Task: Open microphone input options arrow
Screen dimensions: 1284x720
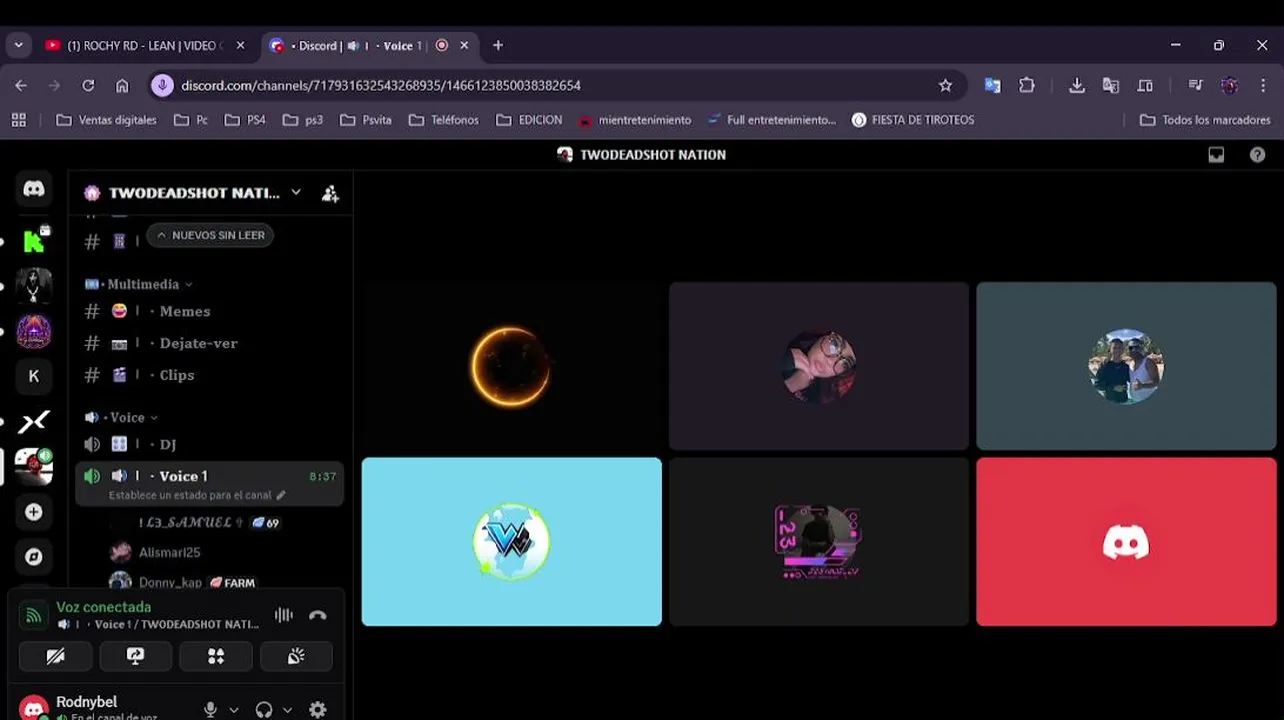Action: tap(234, 710)
